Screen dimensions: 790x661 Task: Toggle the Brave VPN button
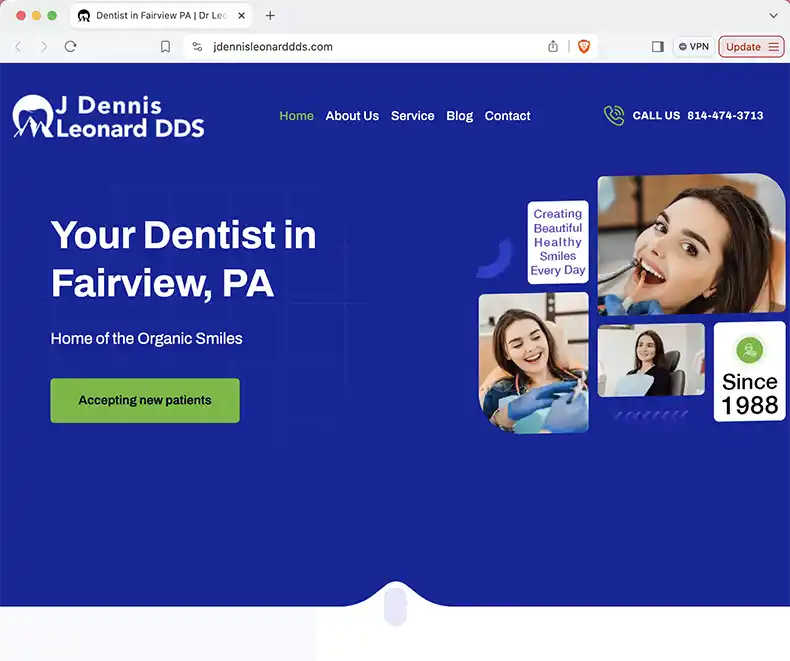pos(694,47)
